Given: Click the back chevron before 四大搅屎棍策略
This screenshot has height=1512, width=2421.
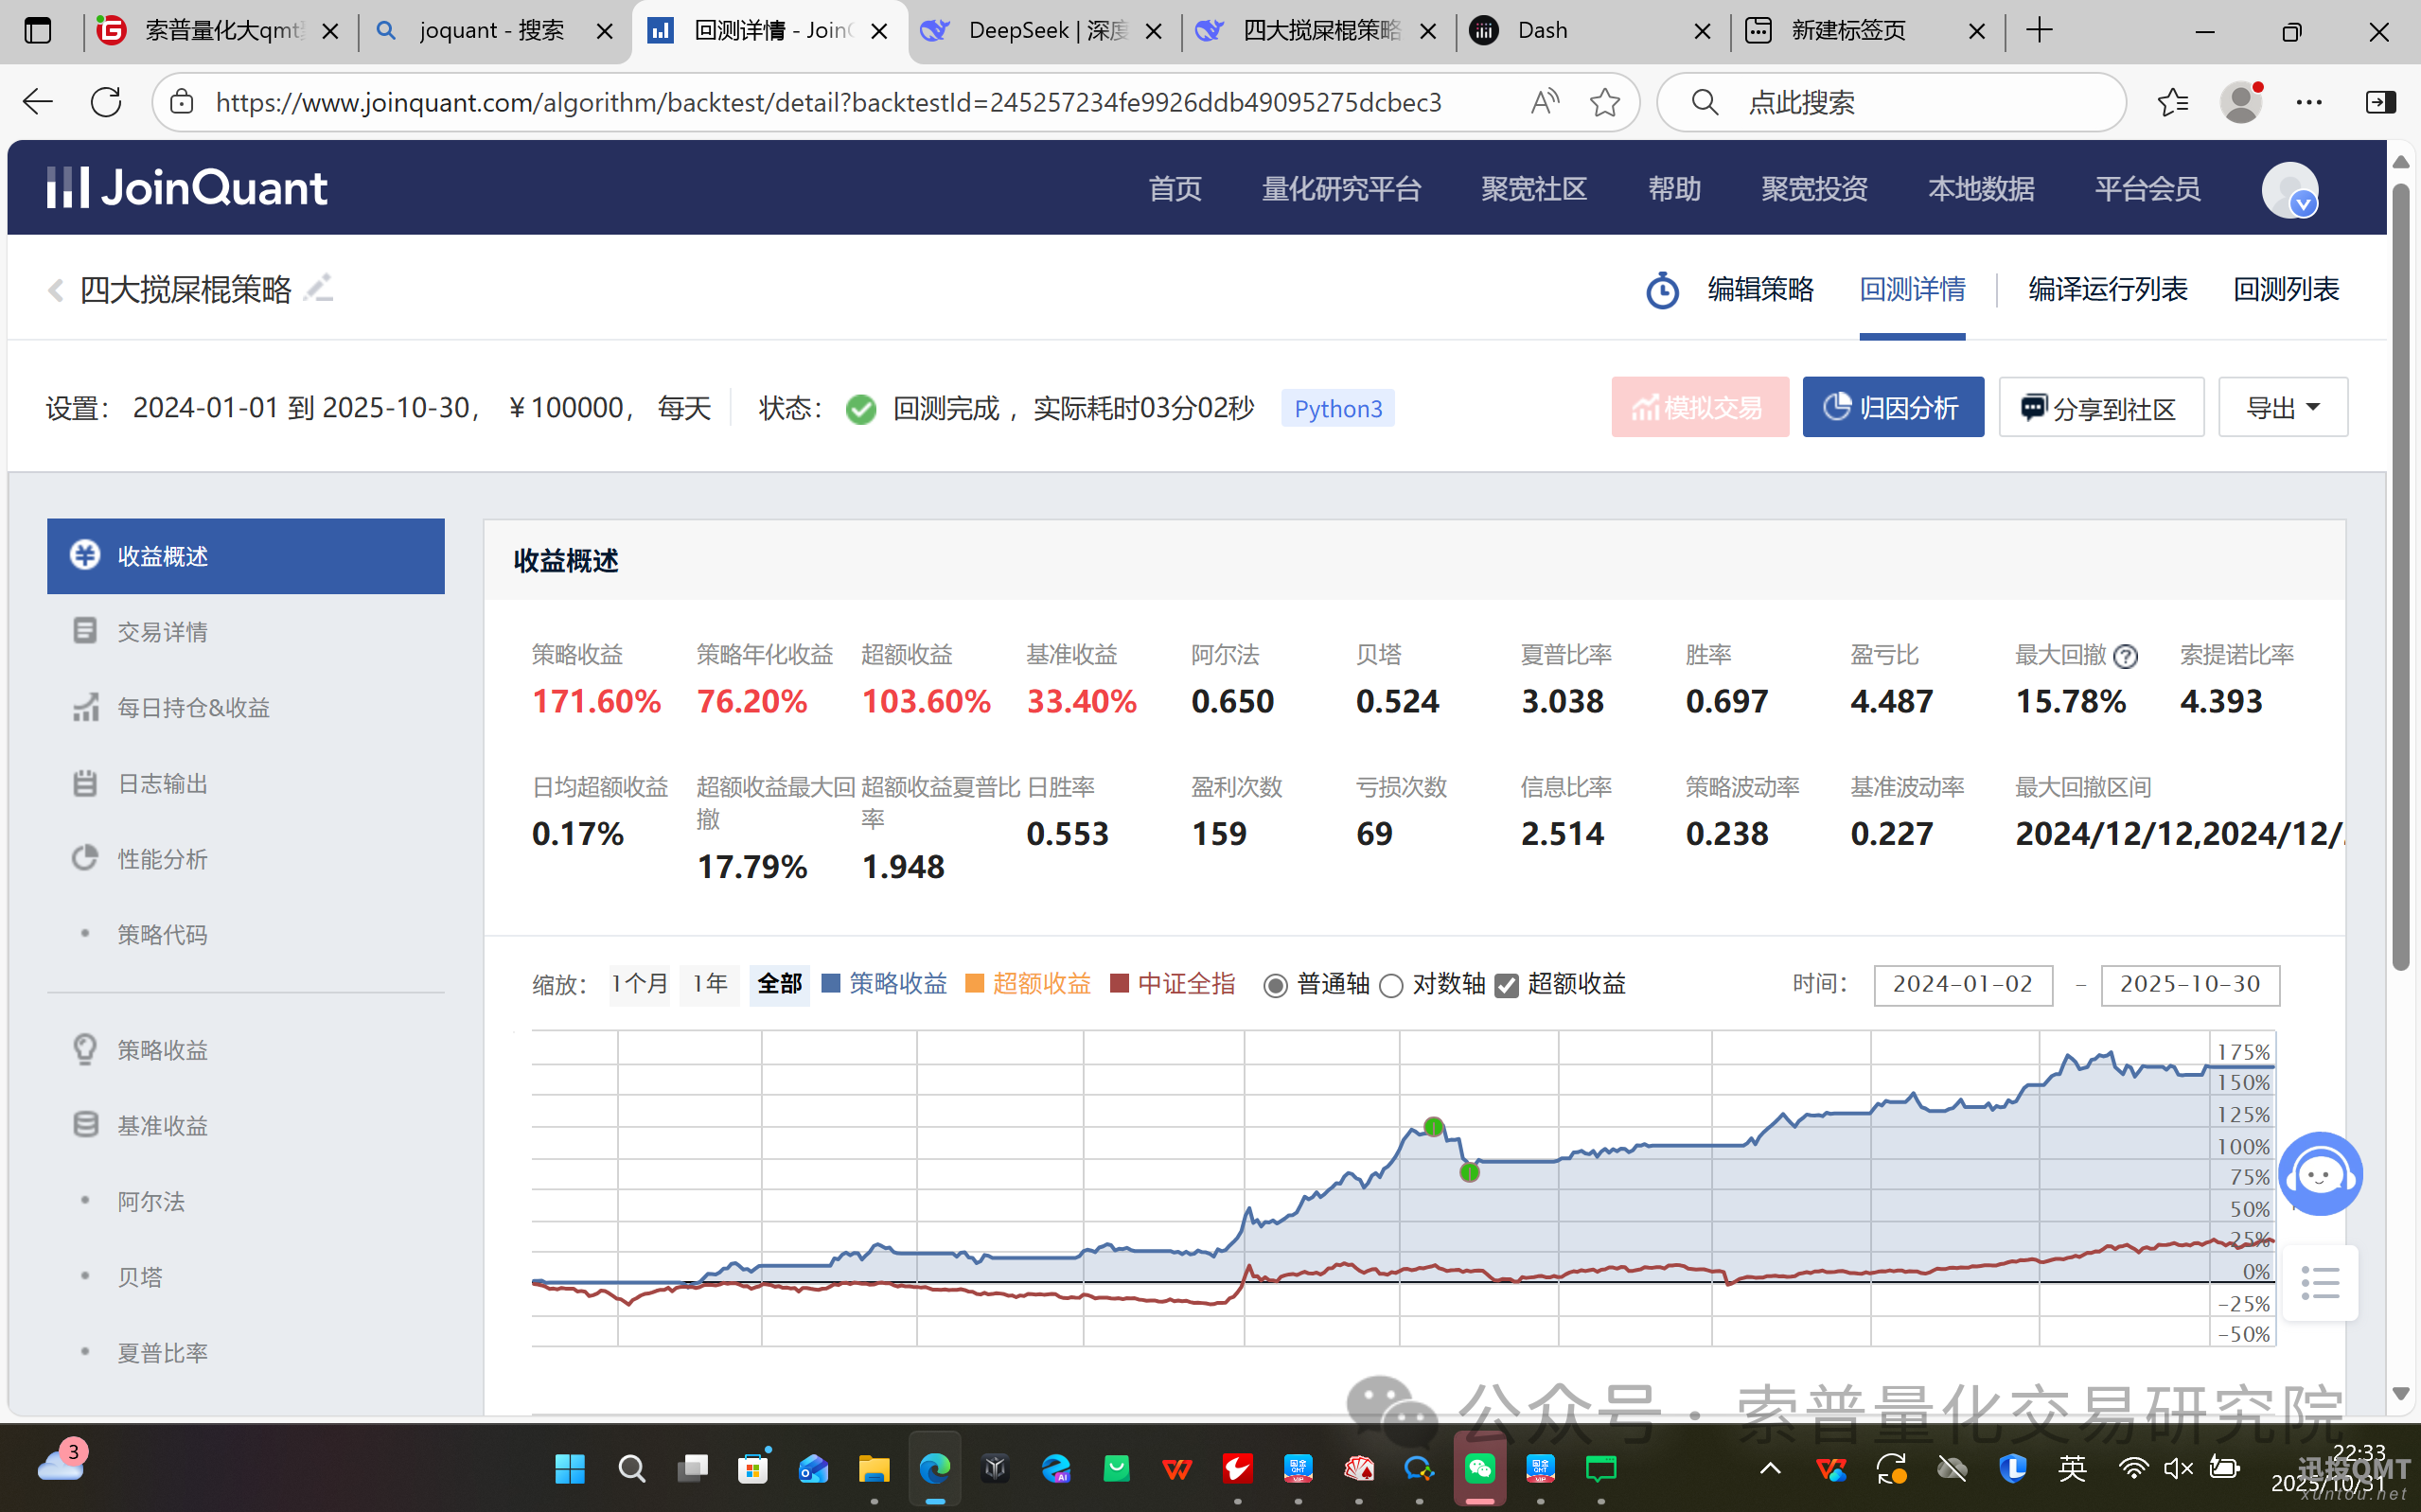Looking at the screenshot, I should click(x=56, y=290).
